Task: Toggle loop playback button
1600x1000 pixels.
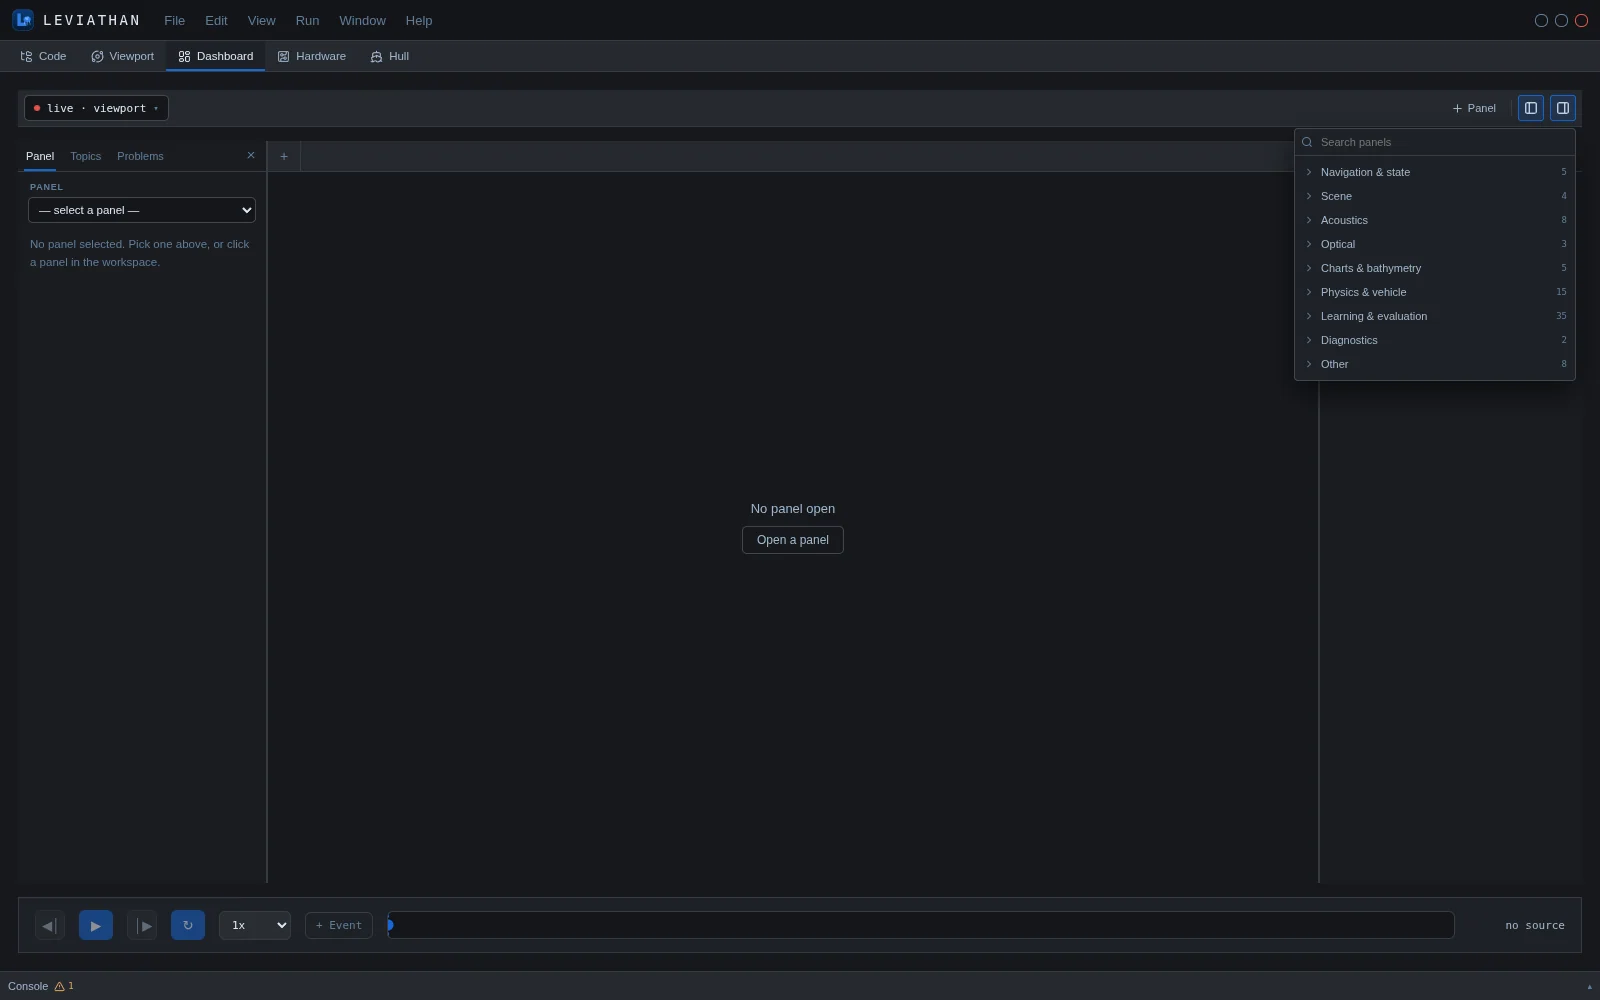Action: [x=188, y=925]
